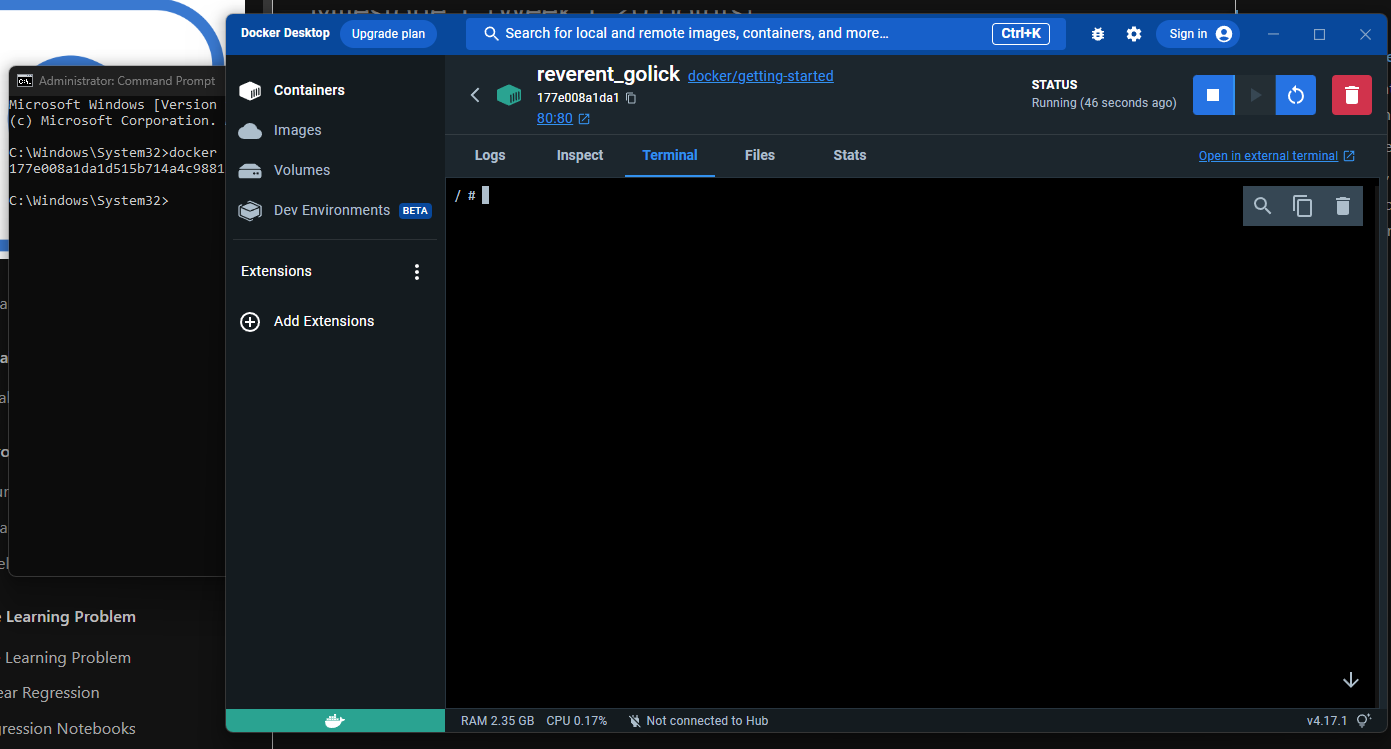Click the Command Prompt window icon
Image resolution: width=1391 pixels, height=749 pixels.
coord(25,81)
